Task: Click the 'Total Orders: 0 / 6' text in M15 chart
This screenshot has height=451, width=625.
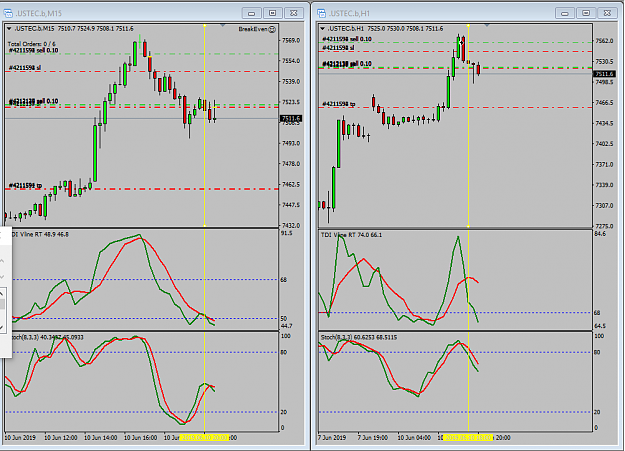Action: tap(31, 44)
